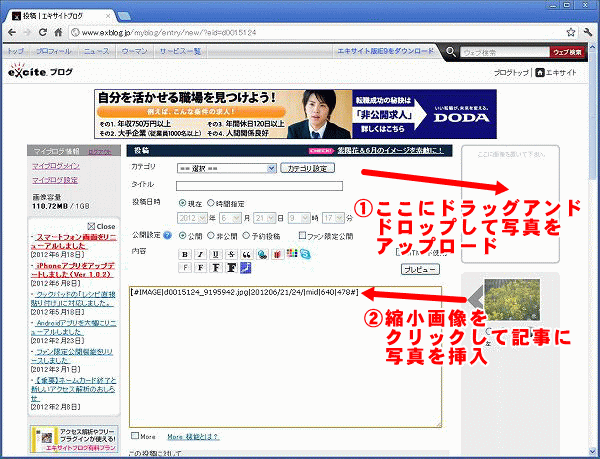Screen dimensions: 600x459
Task: Select the second-smallest font size F icon
Action: pyautogui.click(x=200, y=267)
